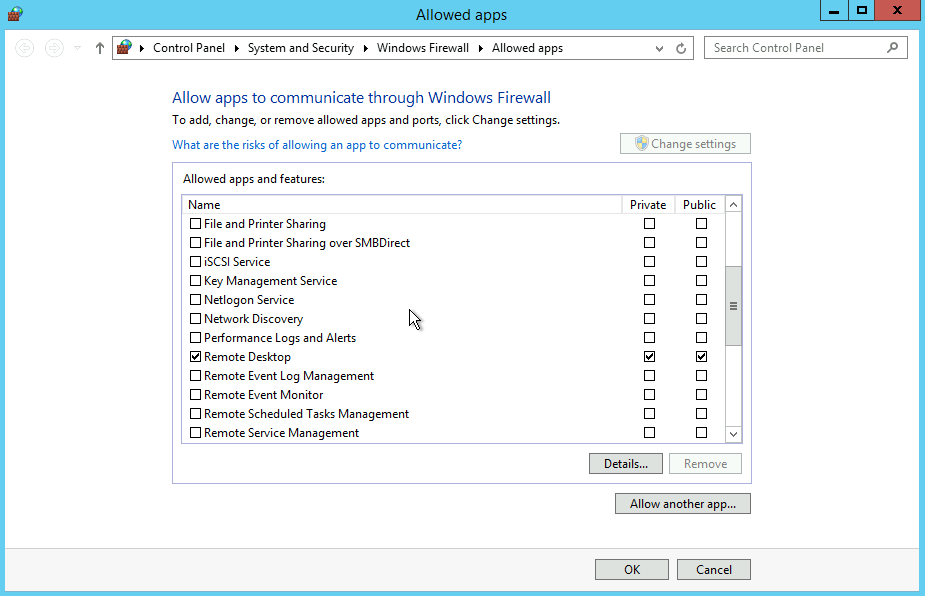Viewport: 925px width, 596px height.
Task: Enable Performance Logs and Alerts checkbox
Action: 195,338
